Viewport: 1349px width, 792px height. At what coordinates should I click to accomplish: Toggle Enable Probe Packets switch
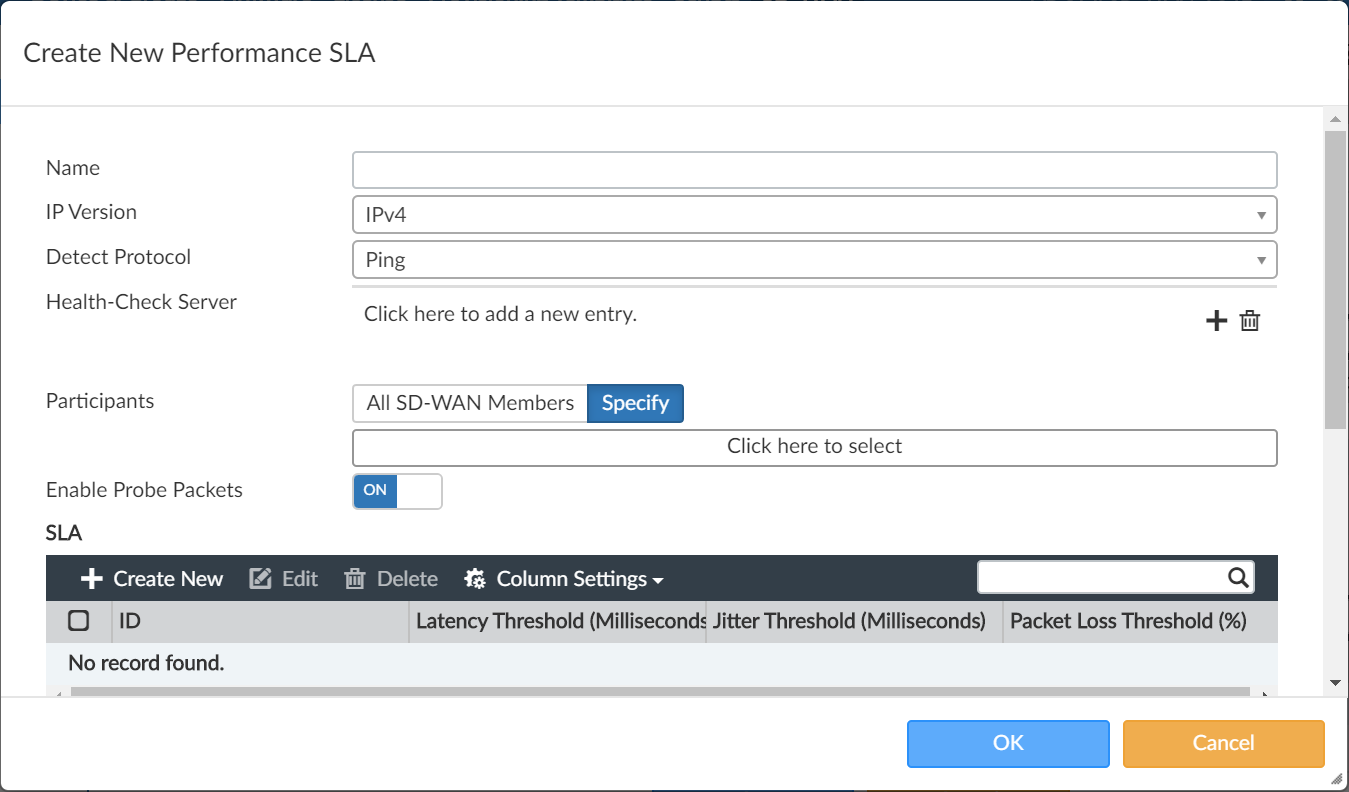[397, 491]
